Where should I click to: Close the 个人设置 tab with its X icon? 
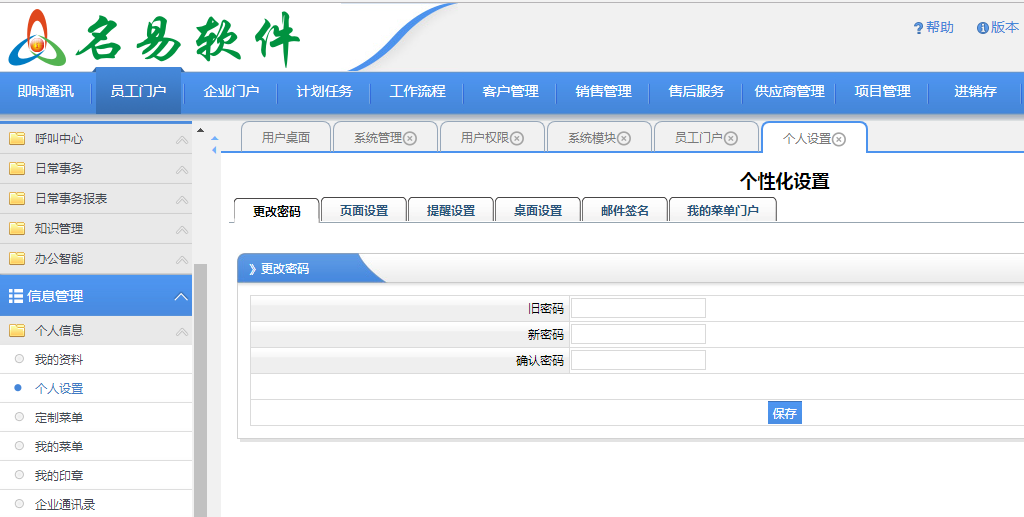(x=839, y=140)
